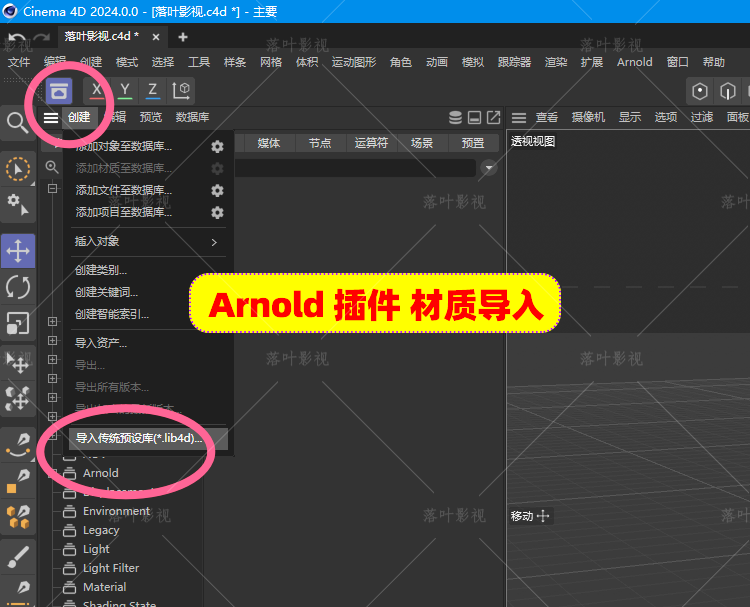The image size is (750, 607).
Task: Open the asset browser hamburger menu
Action: (x=51, y=117)
